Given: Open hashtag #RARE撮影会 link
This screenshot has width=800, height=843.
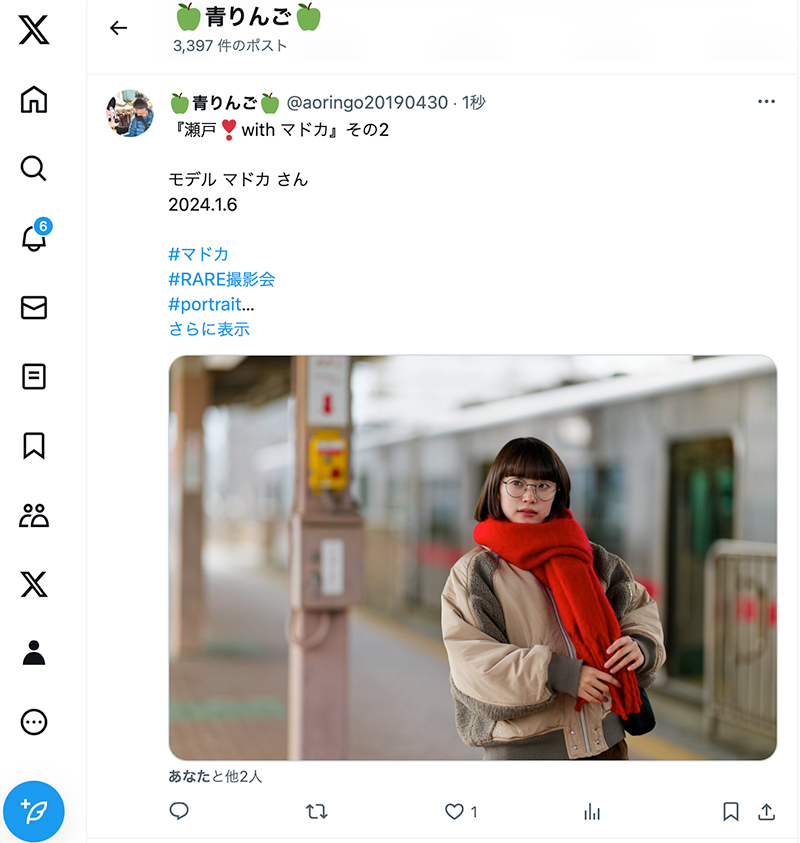Looking at the screenshot, I should 222,279.
